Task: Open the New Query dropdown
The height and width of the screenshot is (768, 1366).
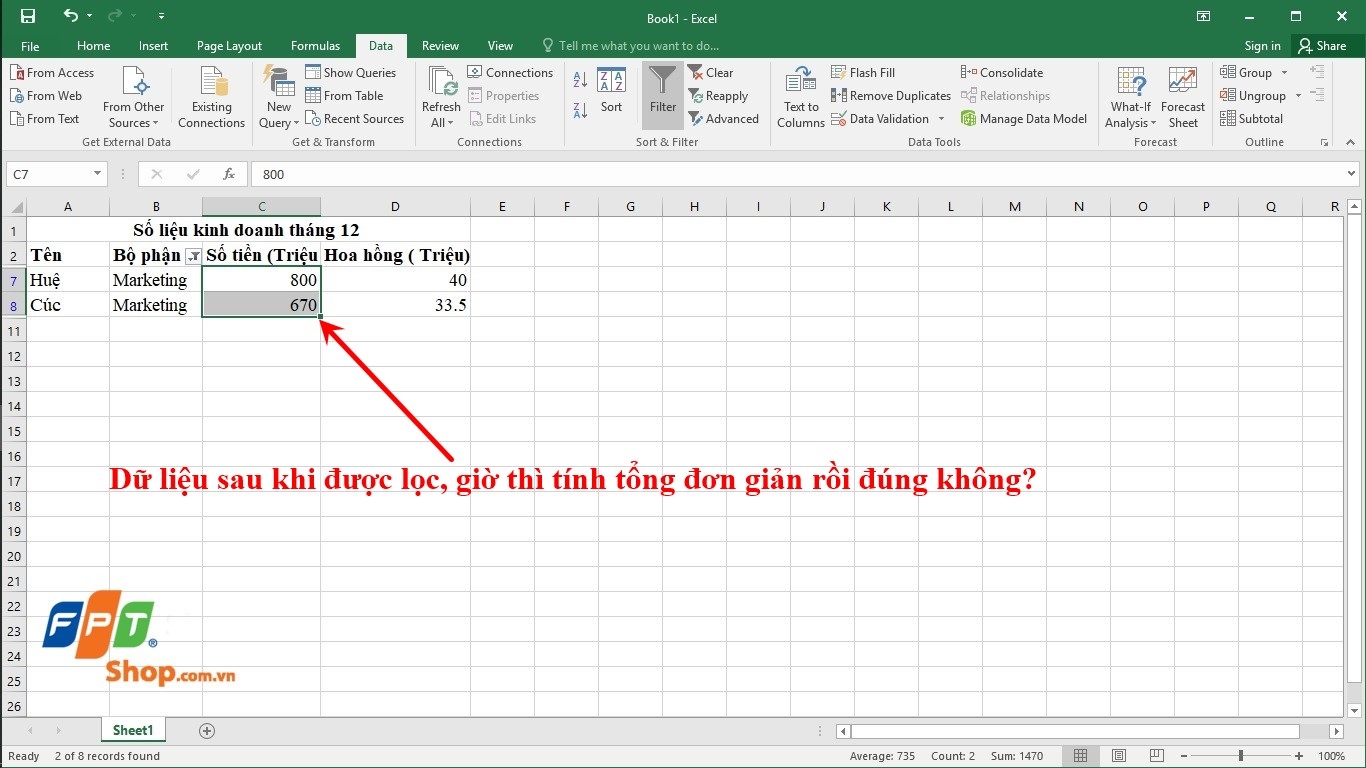Action: pos(278,97)
